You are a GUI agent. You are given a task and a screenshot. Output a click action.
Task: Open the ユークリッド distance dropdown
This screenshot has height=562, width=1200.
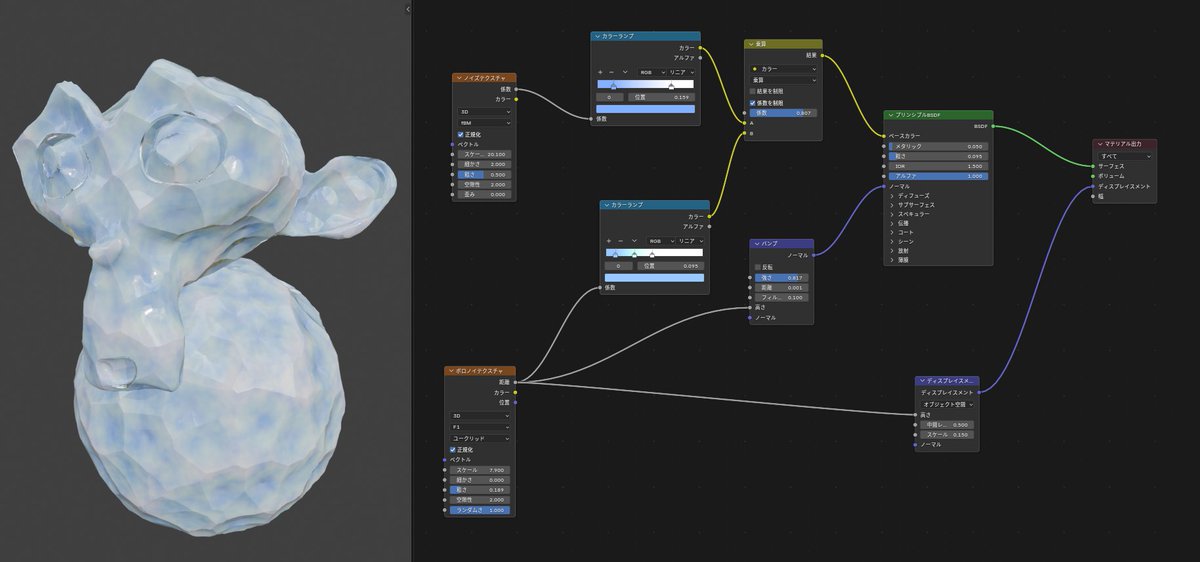(480, 438)
